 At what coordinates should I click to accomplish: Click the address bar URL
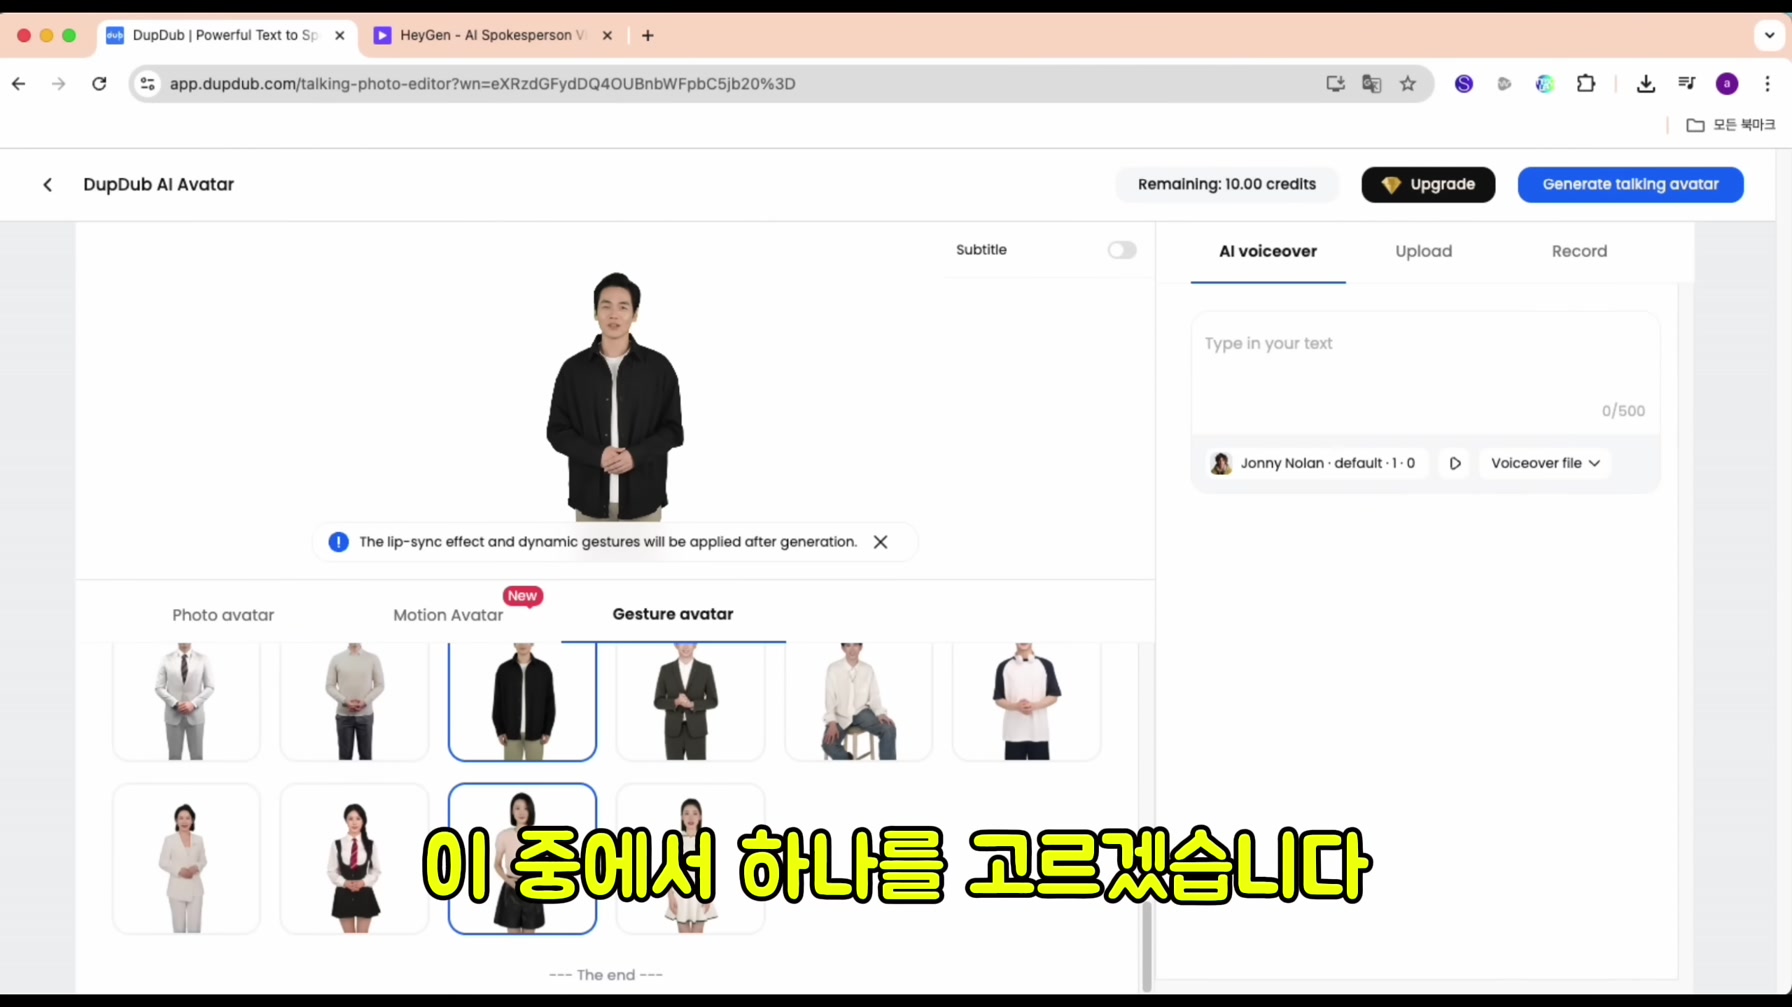point(483,84)
